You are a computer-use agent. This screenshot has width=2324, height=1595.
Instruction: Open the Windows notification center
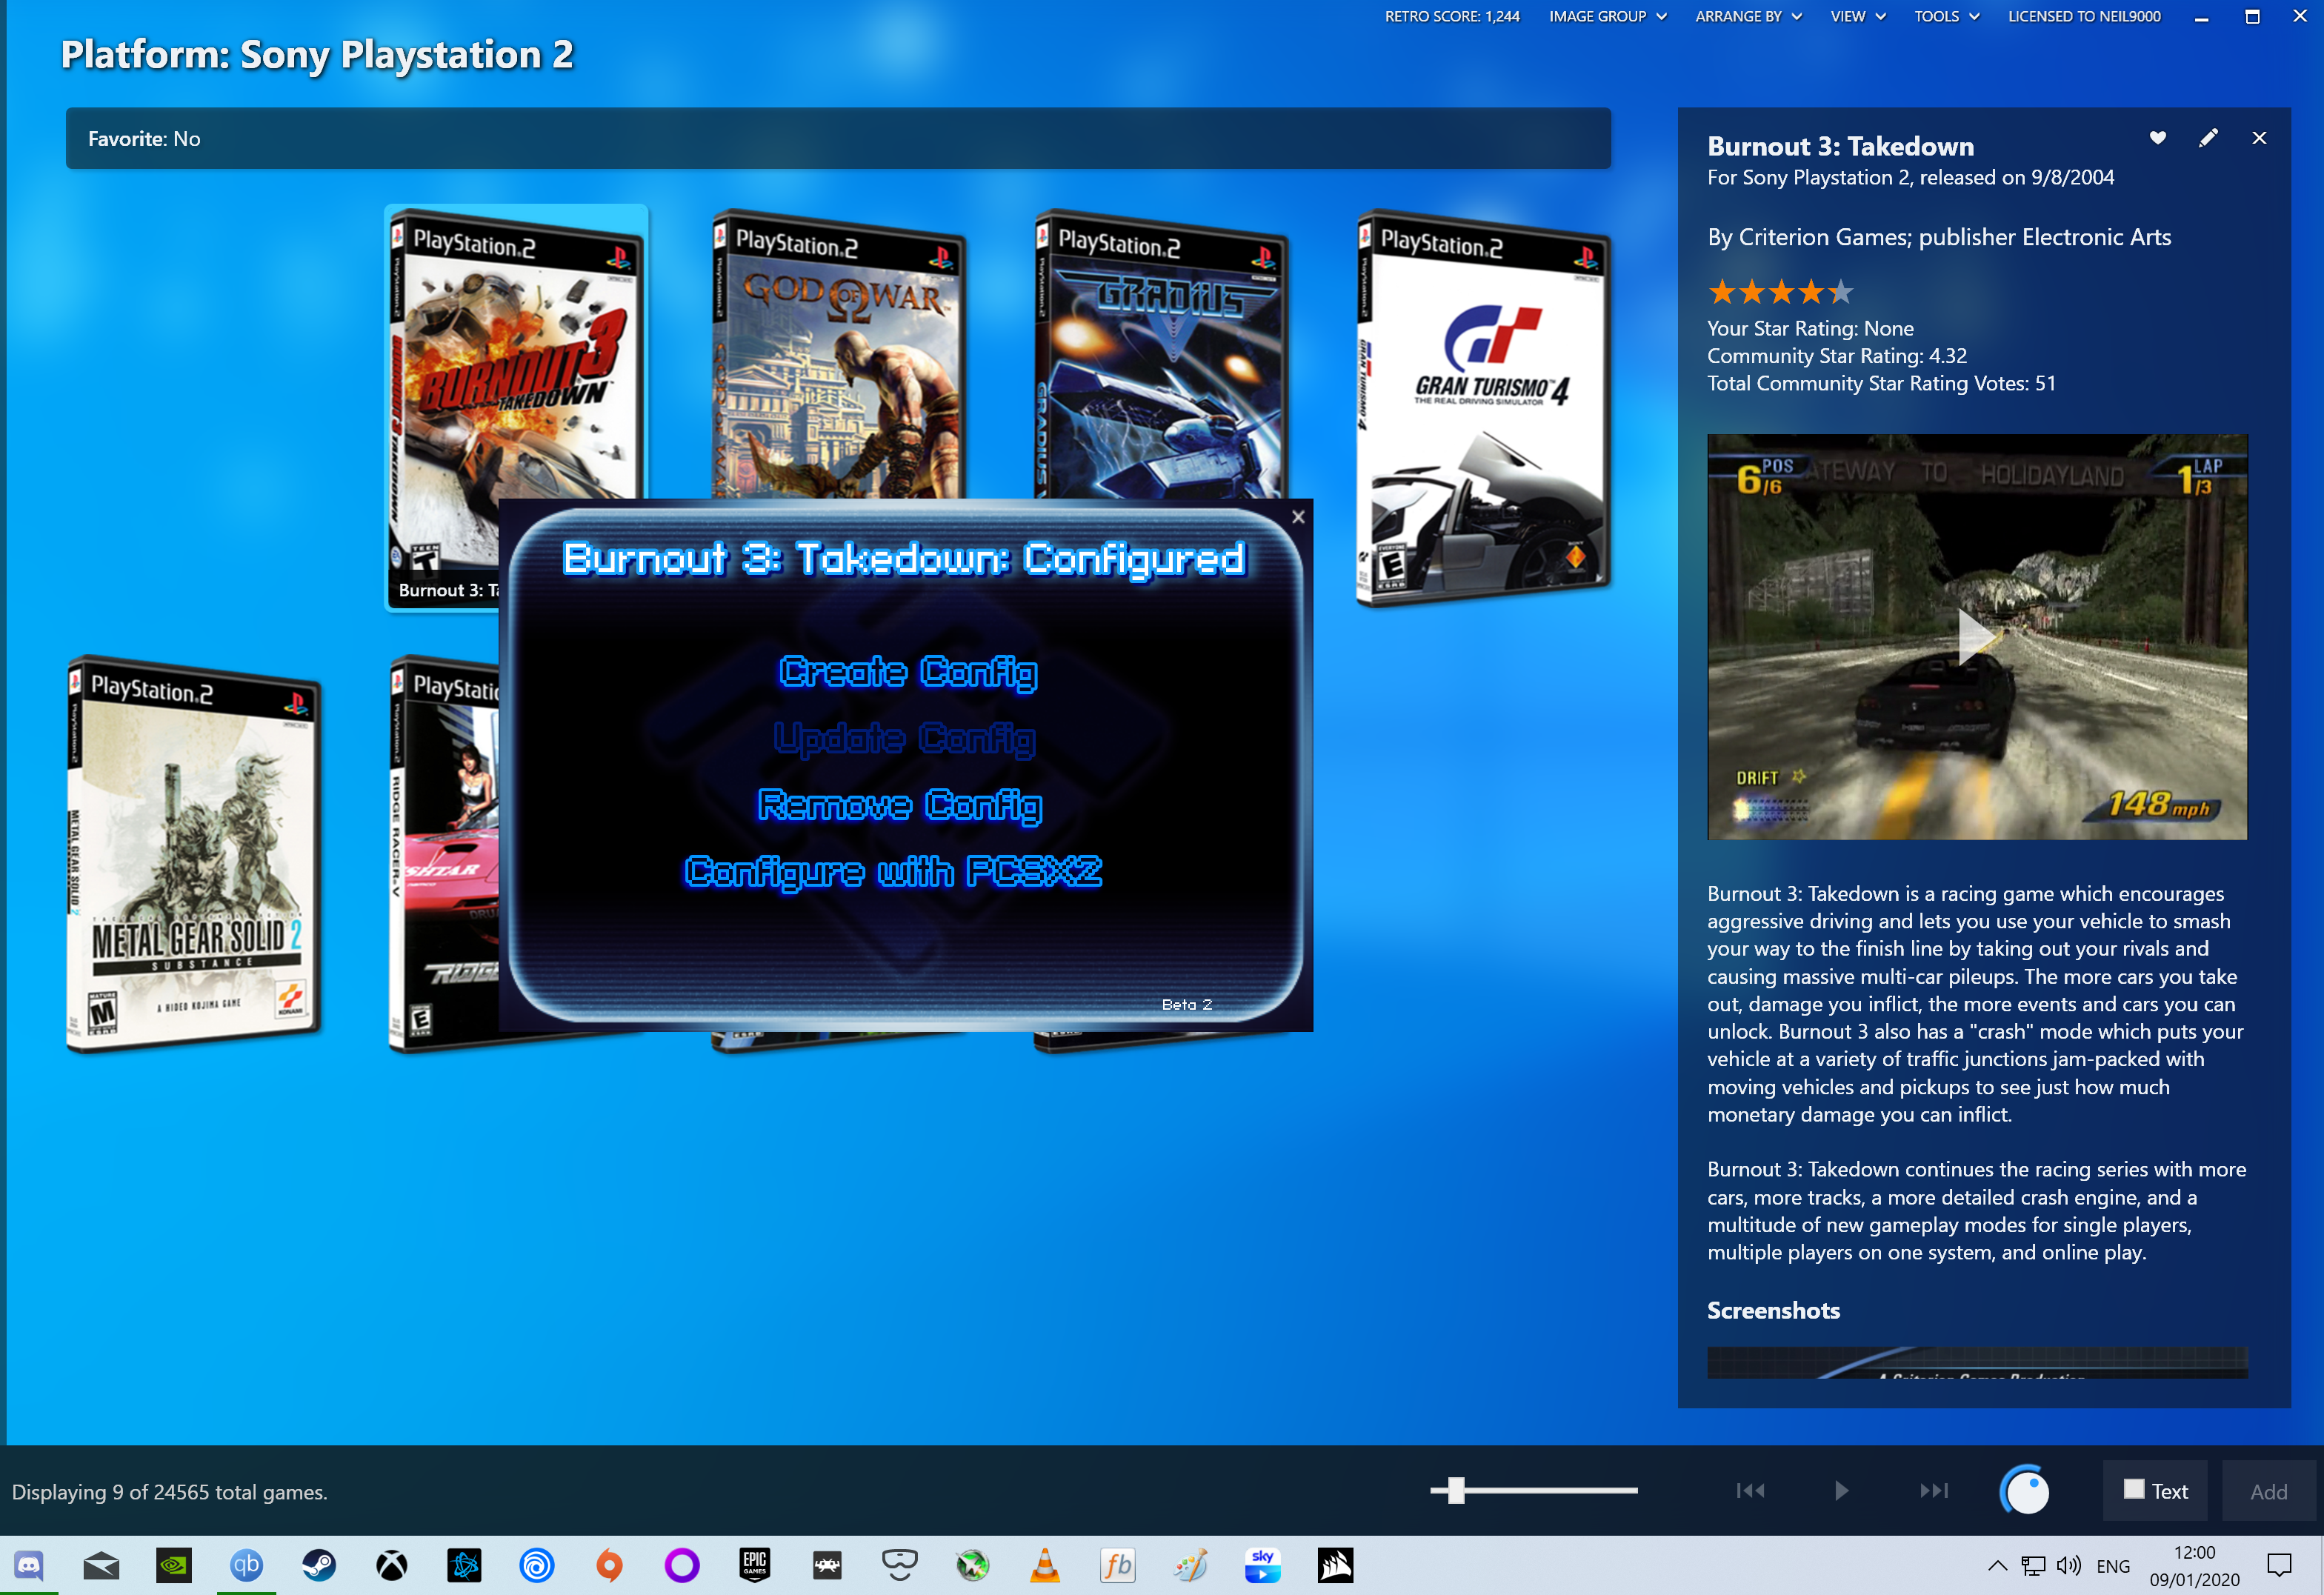(2279, 1565)
